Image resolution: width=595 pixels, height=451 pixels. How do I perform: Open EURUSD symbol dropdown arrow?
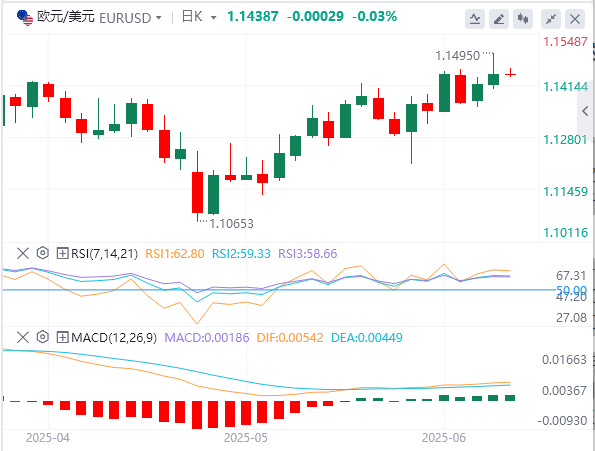[159, 18]
